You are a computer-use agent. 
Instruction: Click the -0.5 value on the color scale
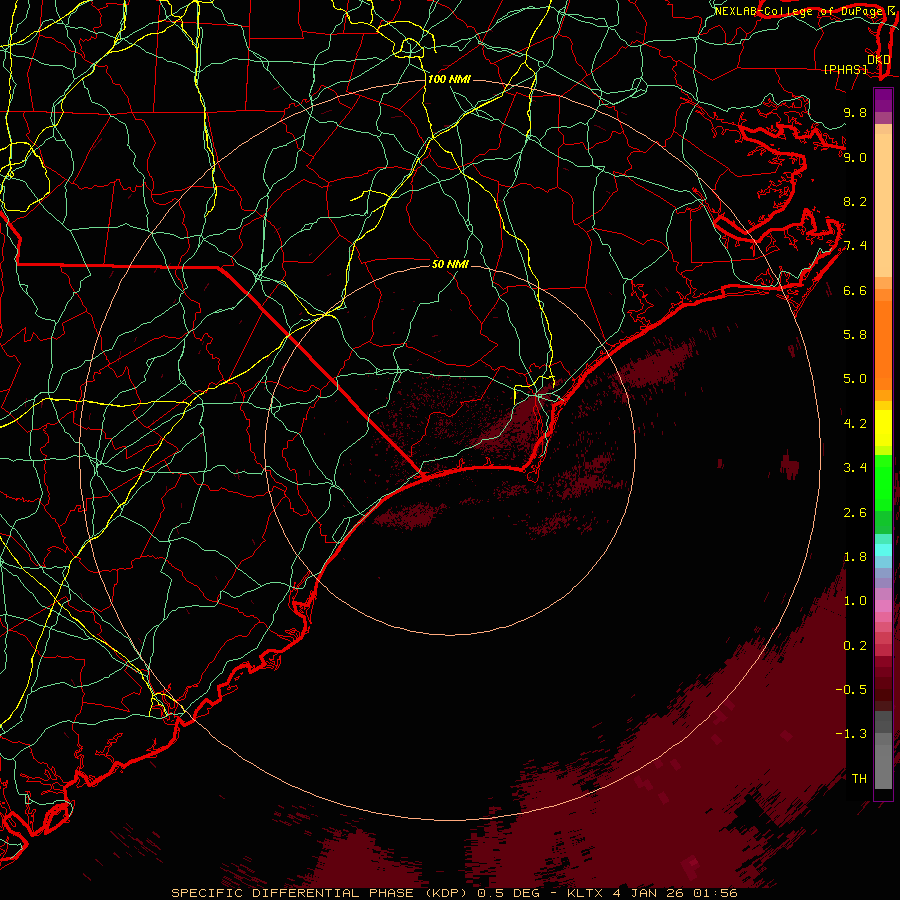coord(851,690)
